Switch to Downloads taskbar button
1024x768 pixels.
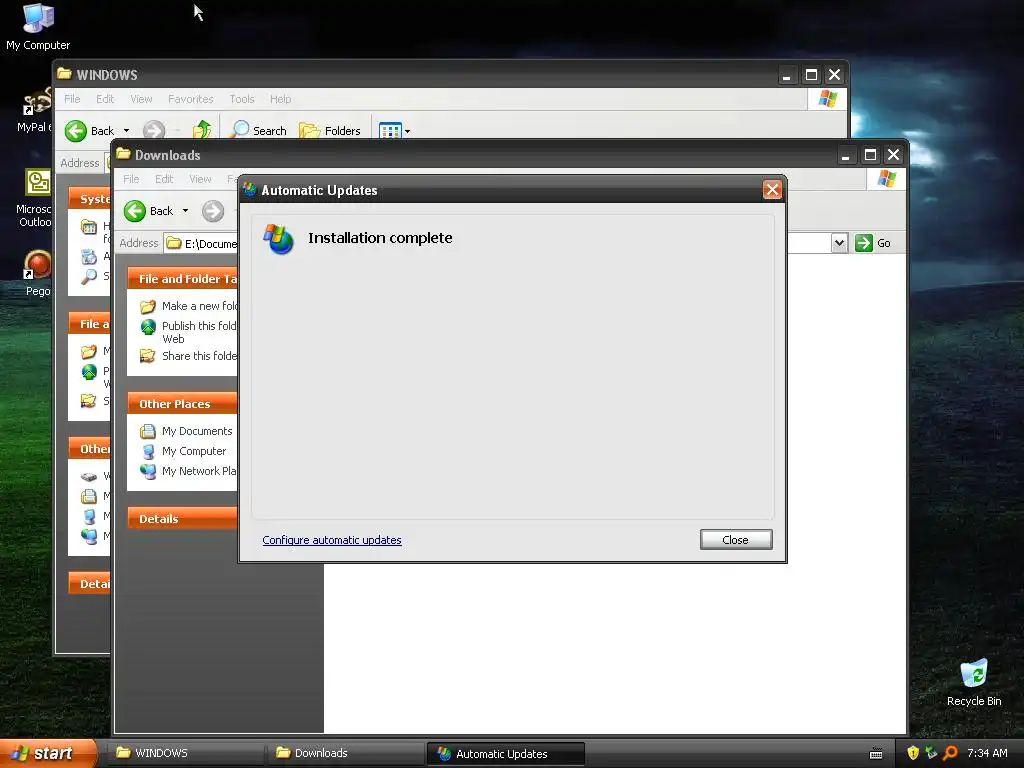click(x=346, y=753)
